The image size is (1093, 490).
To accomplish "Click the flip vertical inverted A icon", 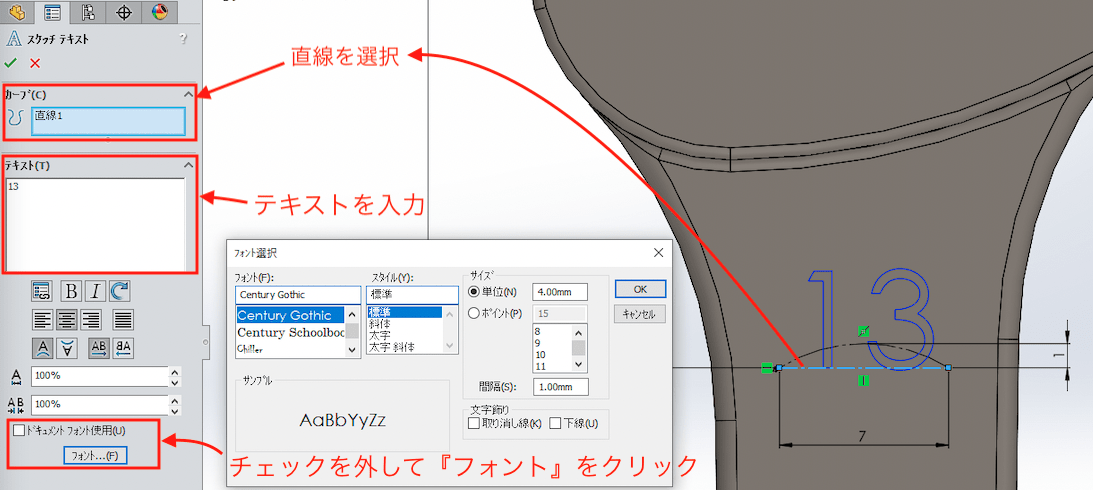I will pyautogui.click(x=68, y=347).
